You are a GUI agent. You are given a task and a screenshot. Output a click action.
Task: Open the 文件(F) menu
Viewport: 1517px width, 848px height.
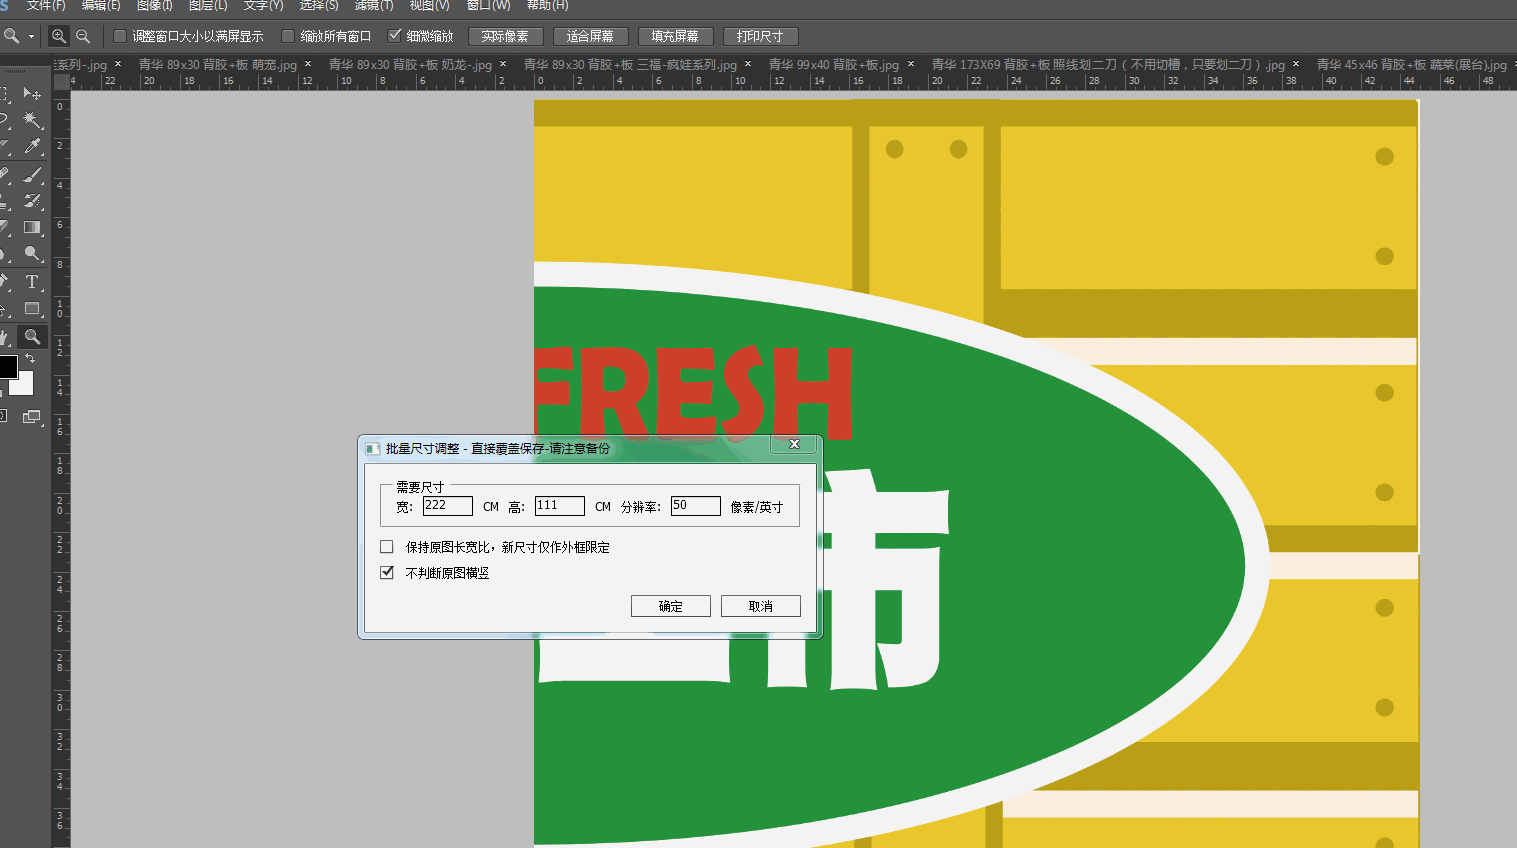(x=46, y=5)
